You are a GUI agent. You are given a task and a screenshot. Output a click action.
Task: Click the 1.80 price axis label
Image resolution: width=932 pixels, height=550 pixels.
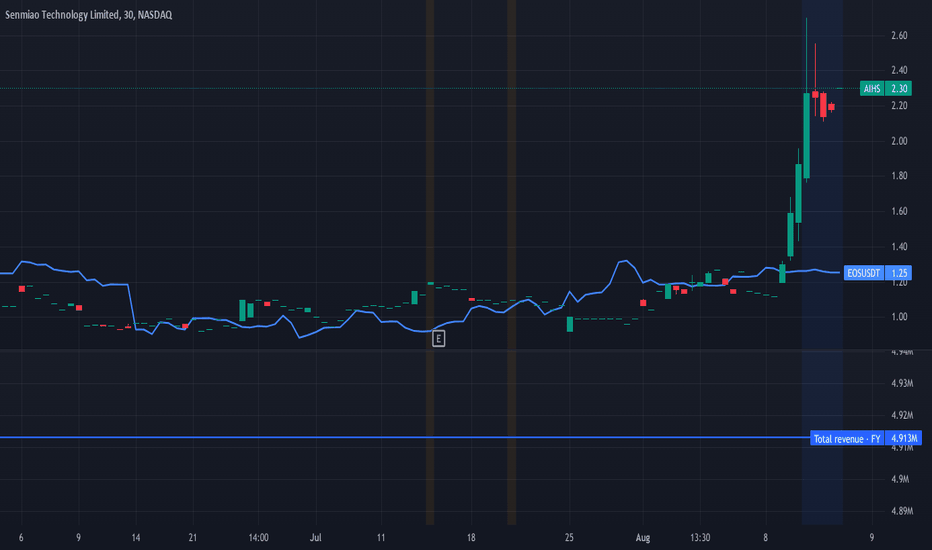(899, 176)
